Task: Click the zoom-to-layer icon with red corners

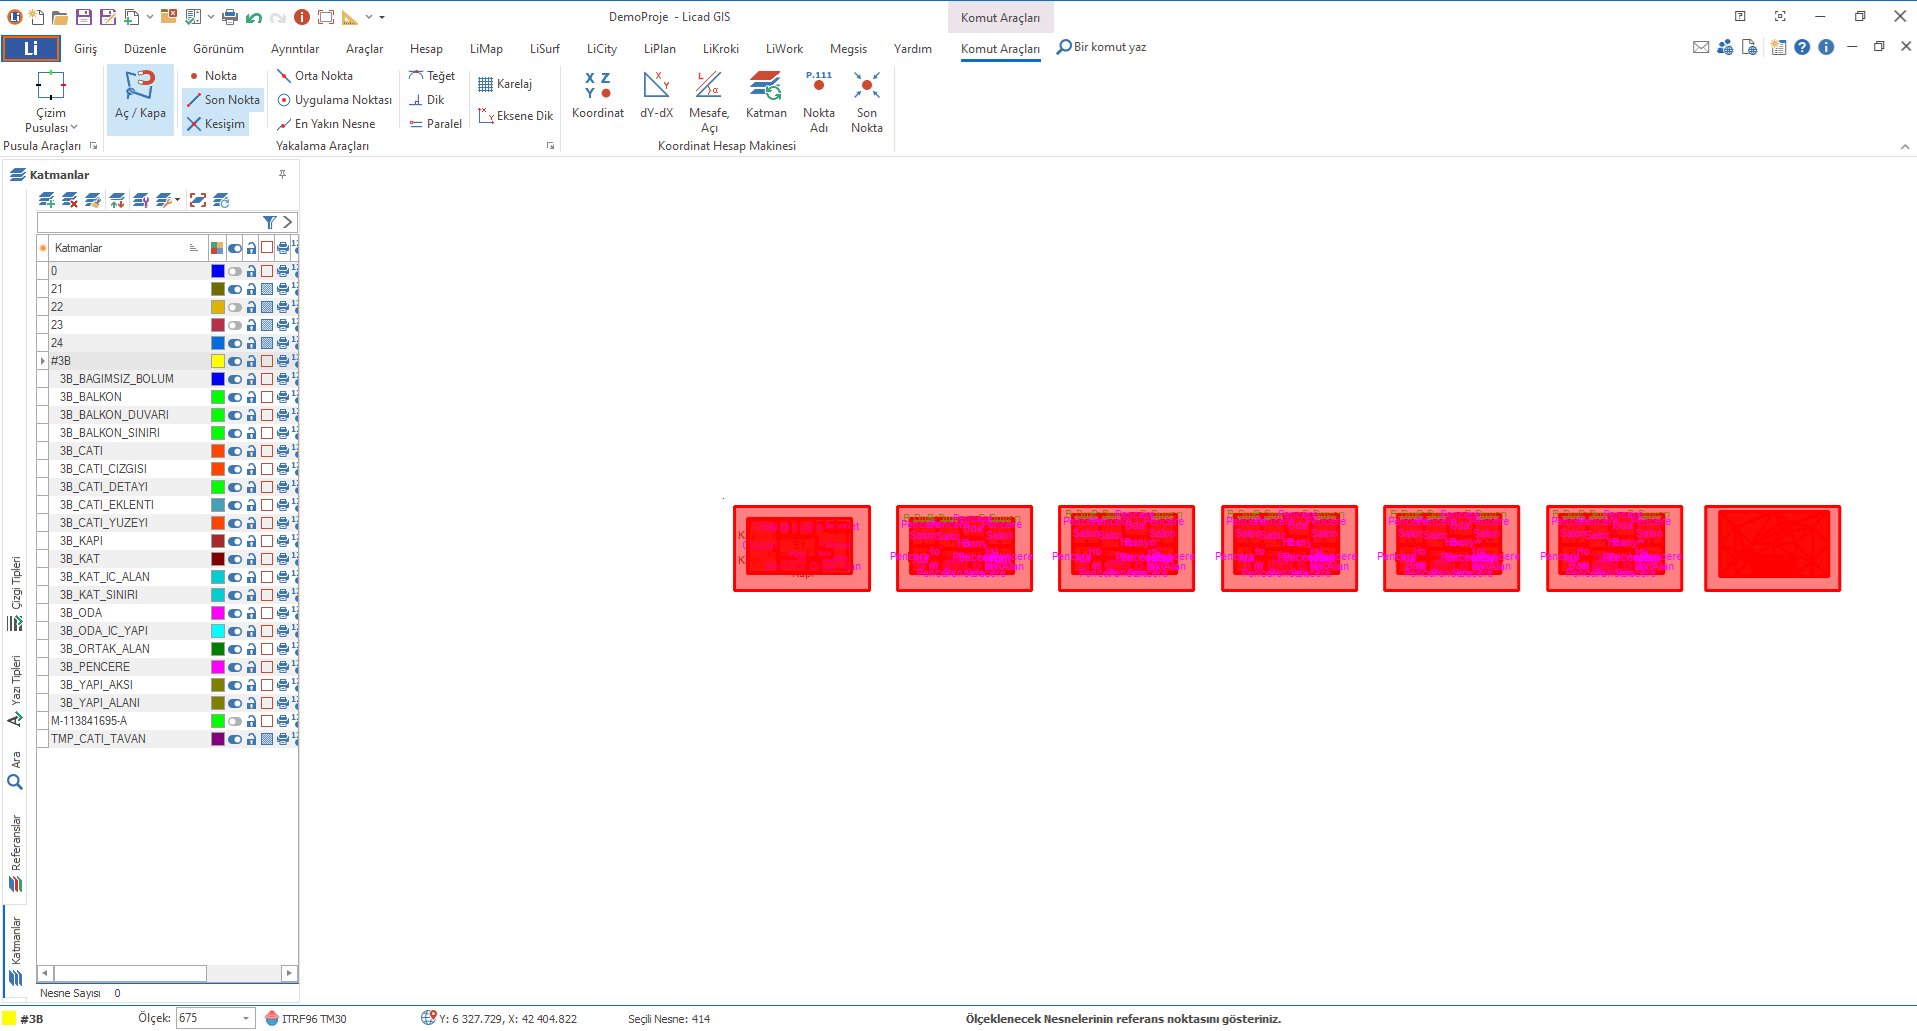Action: [x=198, y=200]
